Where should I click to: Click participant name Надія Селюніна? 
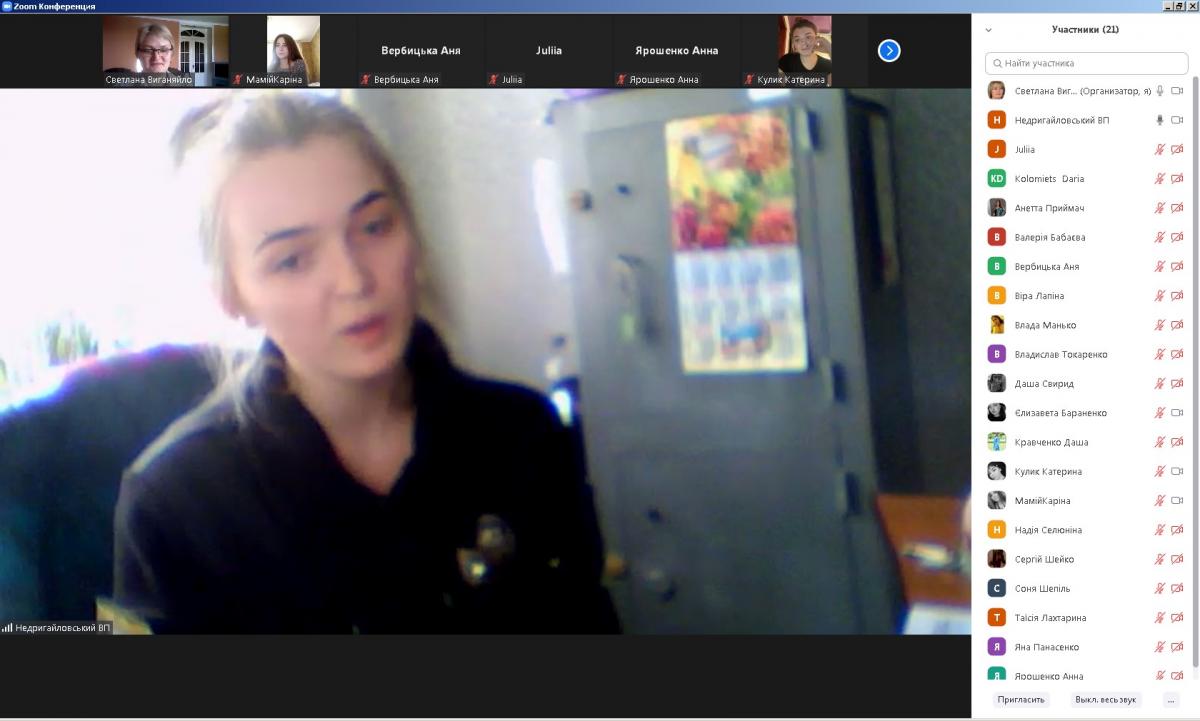pyautogui.click(x=1048, y=530)
